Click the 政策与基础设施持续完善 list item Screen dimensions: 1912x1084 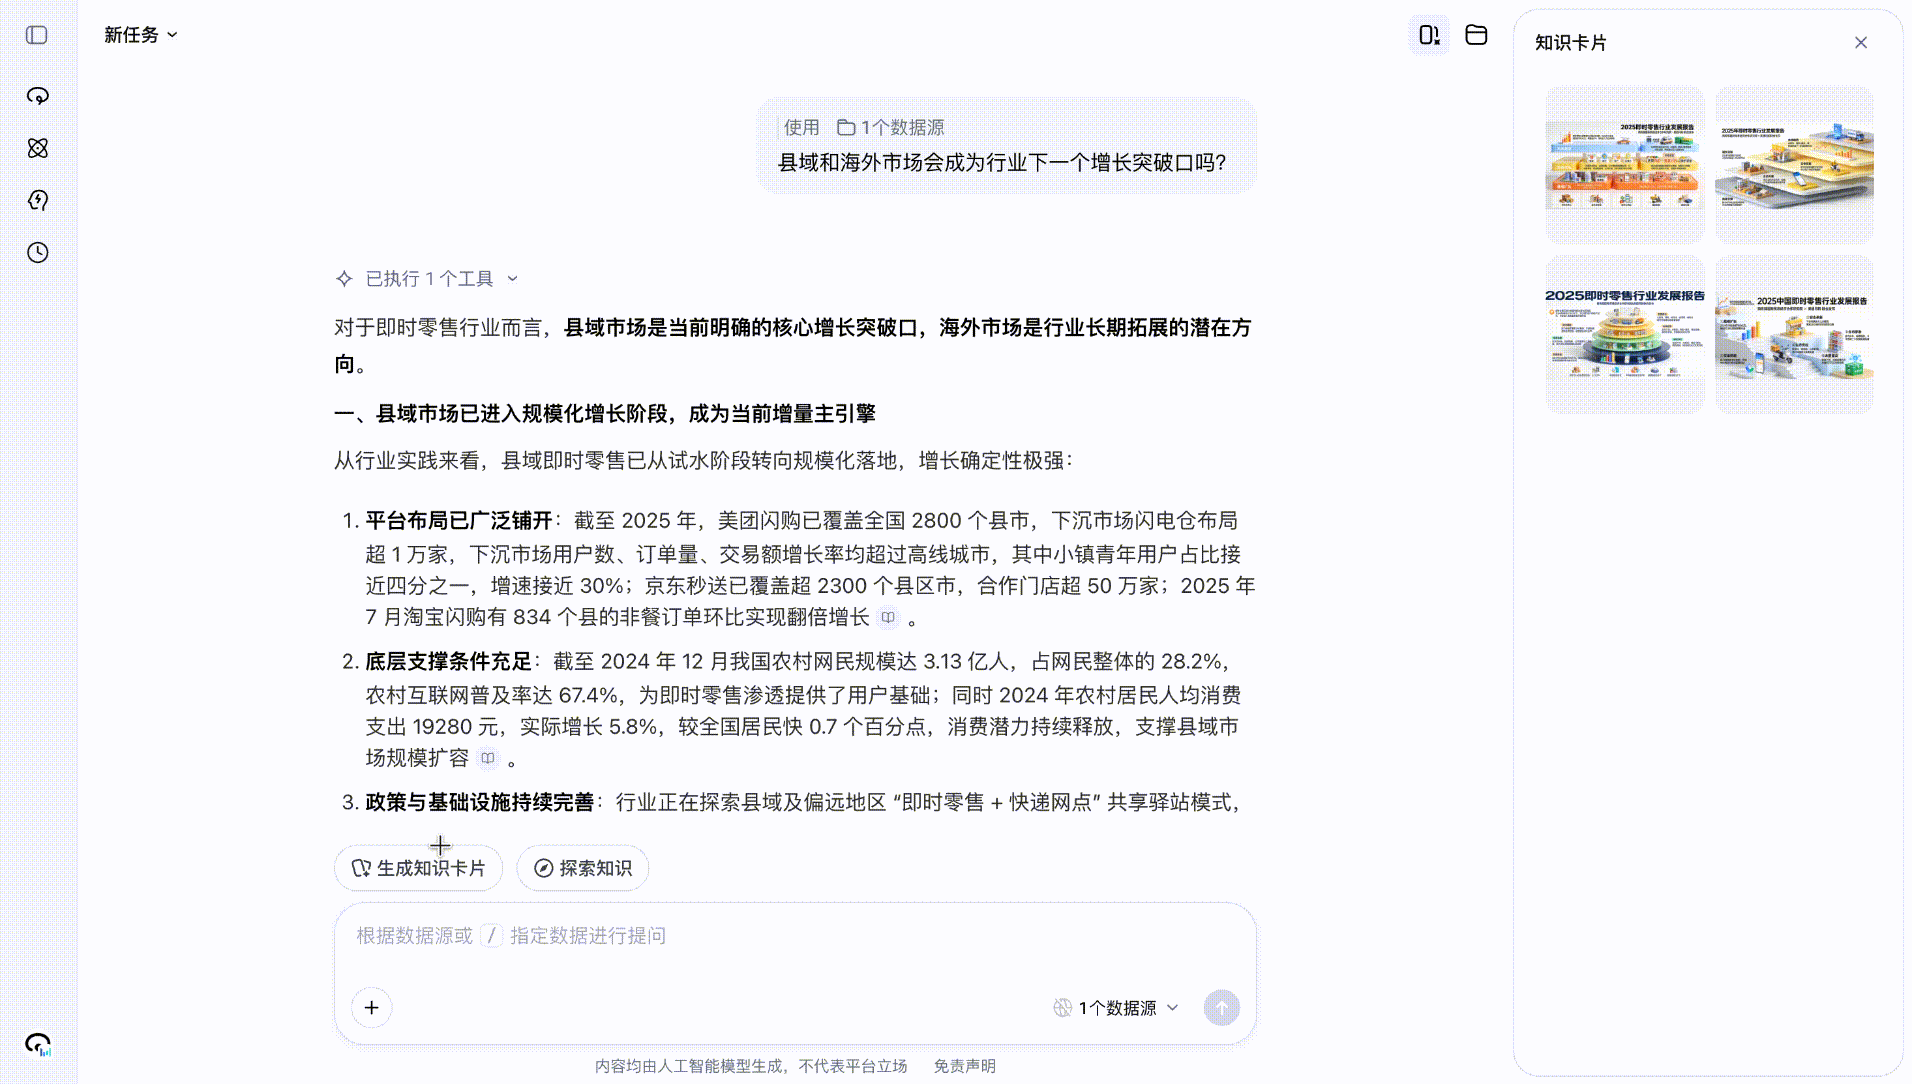point(792,802)
